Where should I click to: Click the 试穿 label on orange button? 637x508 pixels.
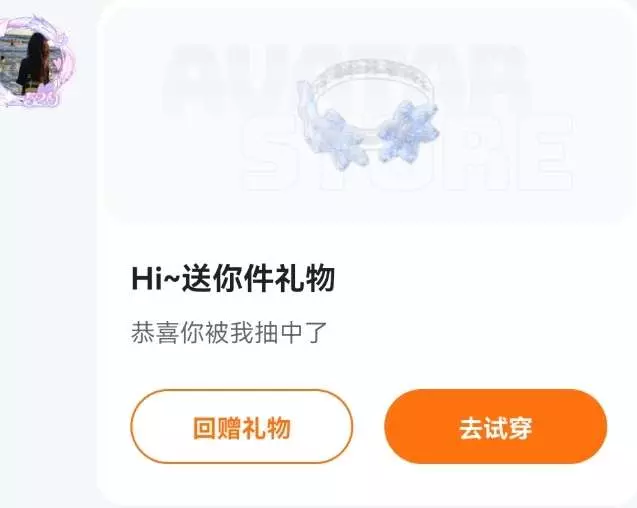[x=508, y=428]
